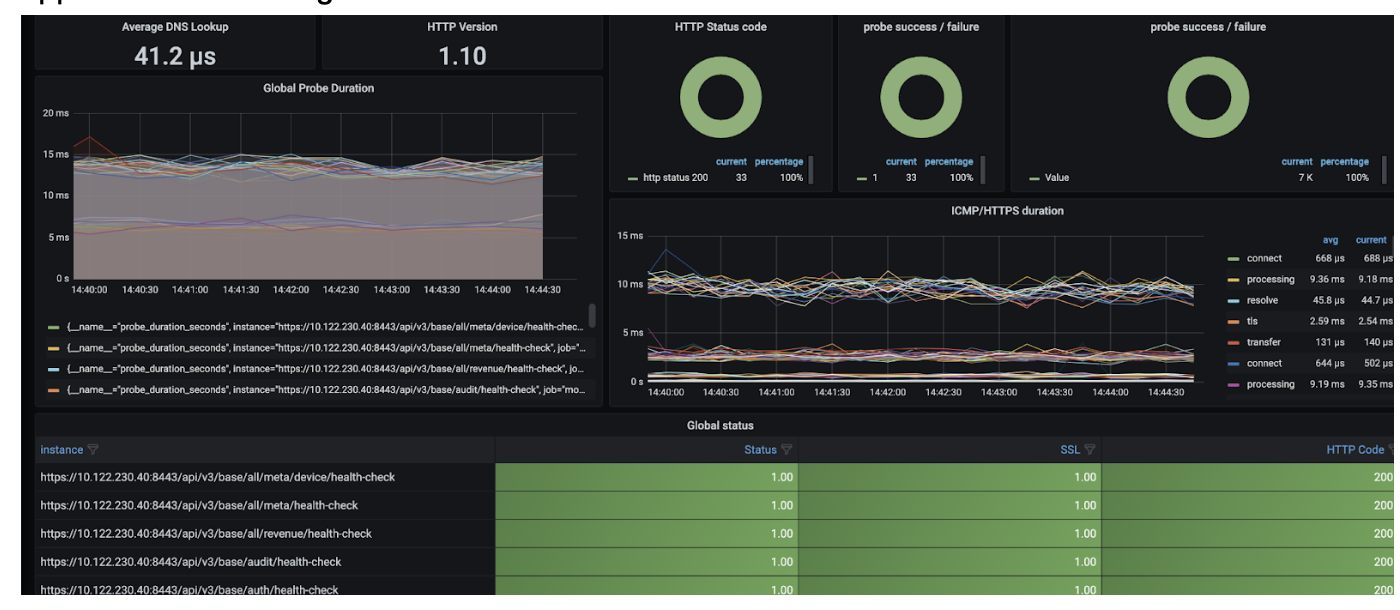
Task: Sort ICMP/HTTPS legend by current column
Action: point(1371,240)
